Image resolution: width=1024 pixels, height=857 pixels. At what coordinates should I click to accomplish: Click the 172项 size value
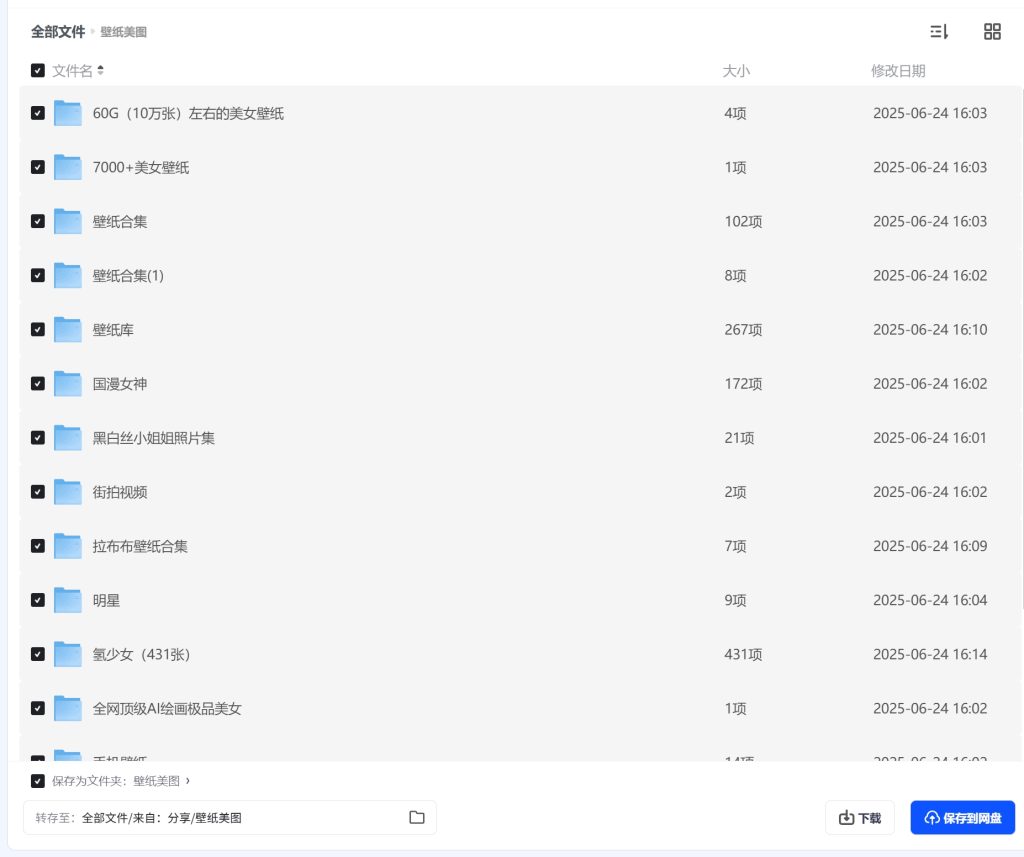pos(743,384)
